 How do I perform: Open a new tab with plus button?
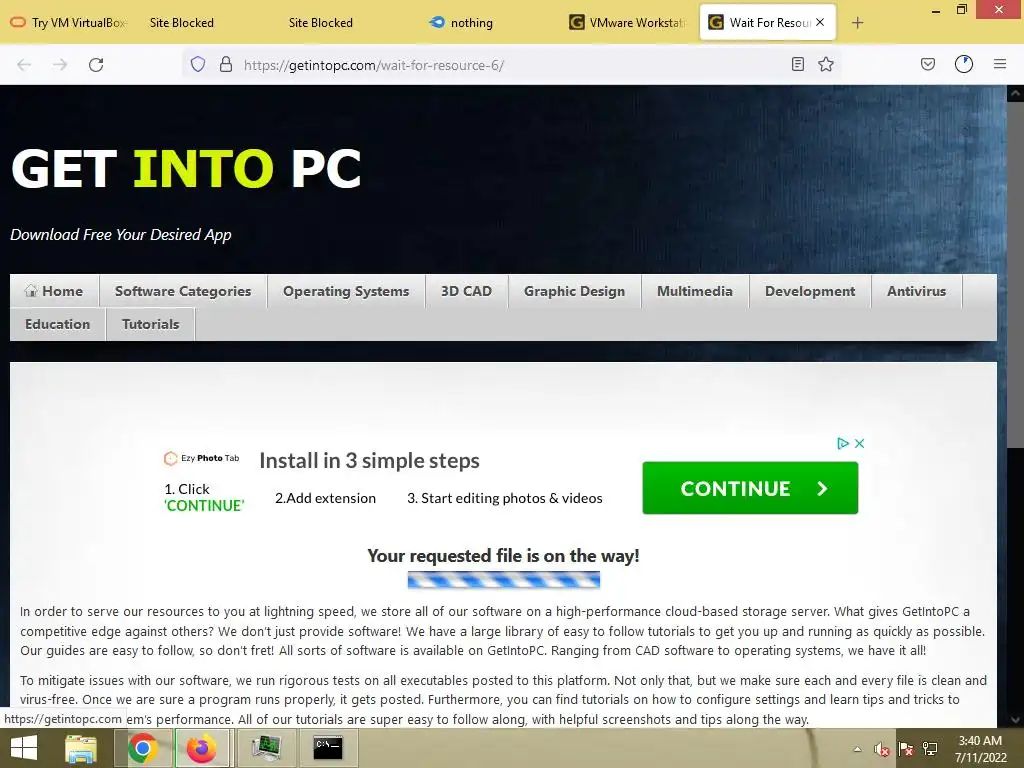tap(857, 23)
